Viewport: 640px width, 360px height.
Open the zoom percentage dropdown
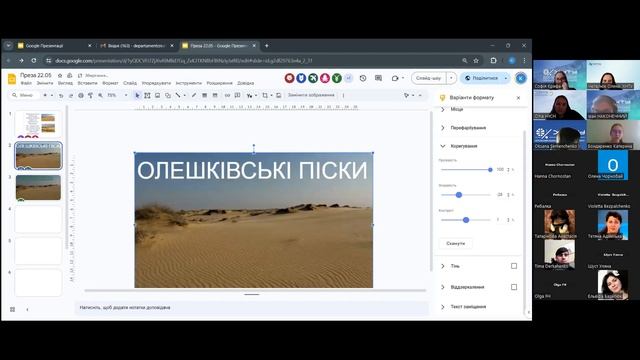pos(126,96)
